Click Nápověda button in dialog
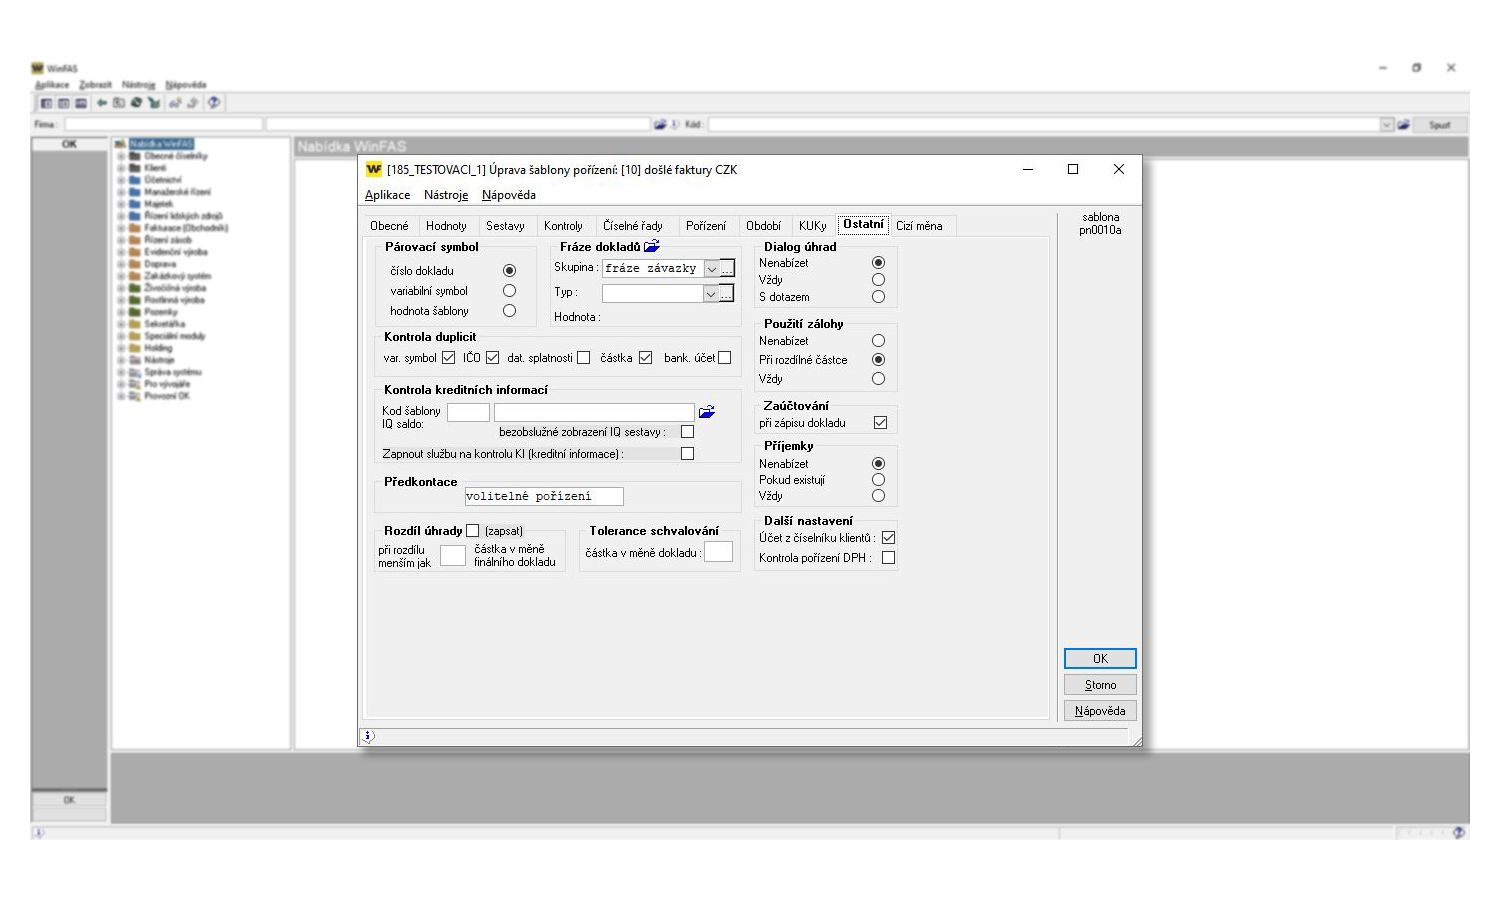The width and height of the screenshot is (1500, 900). point(1100,711)
